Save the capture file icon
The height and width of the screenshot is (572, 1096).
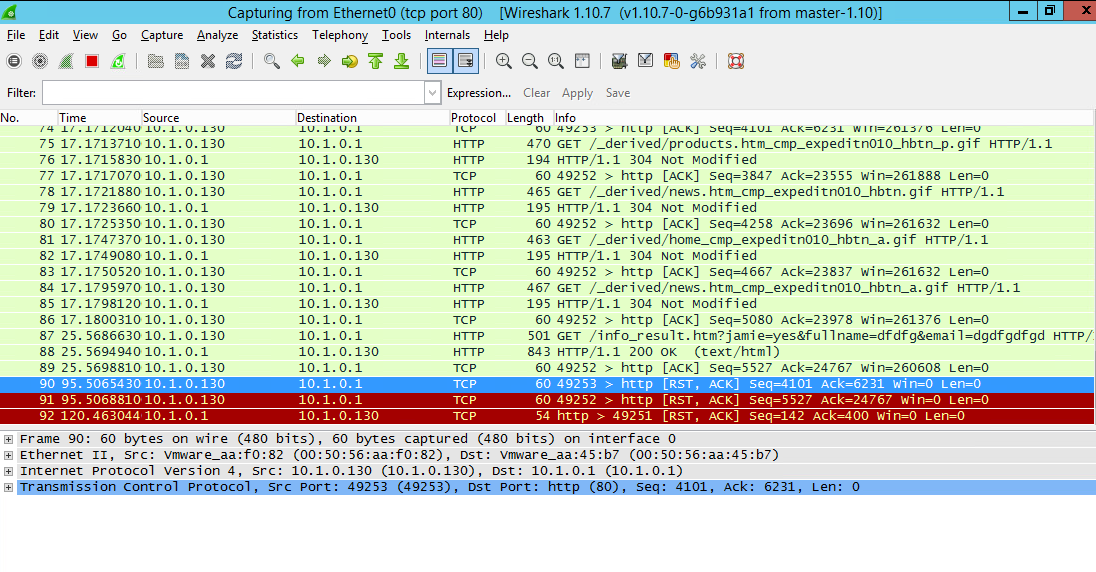(x=182, y=62)
